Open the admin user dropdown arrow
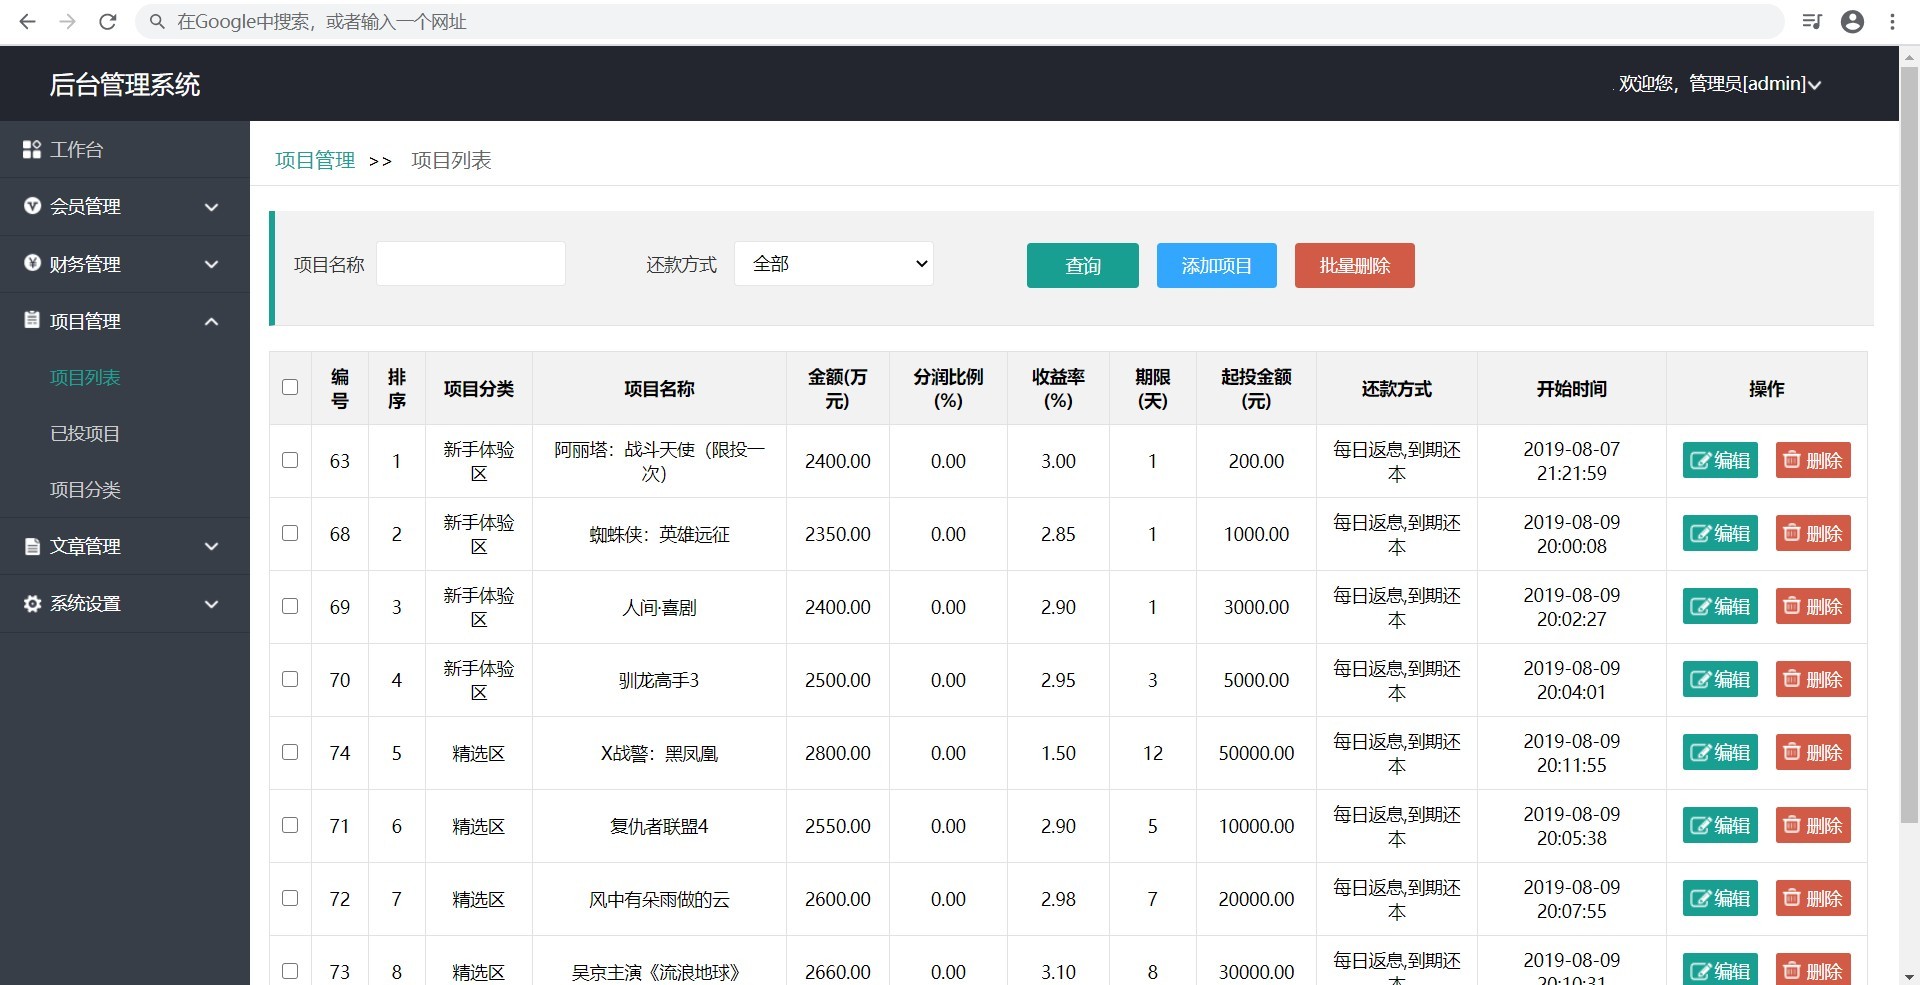Image resolution: width=1920 pixels, height=985 pixels. pos(1814,85)
